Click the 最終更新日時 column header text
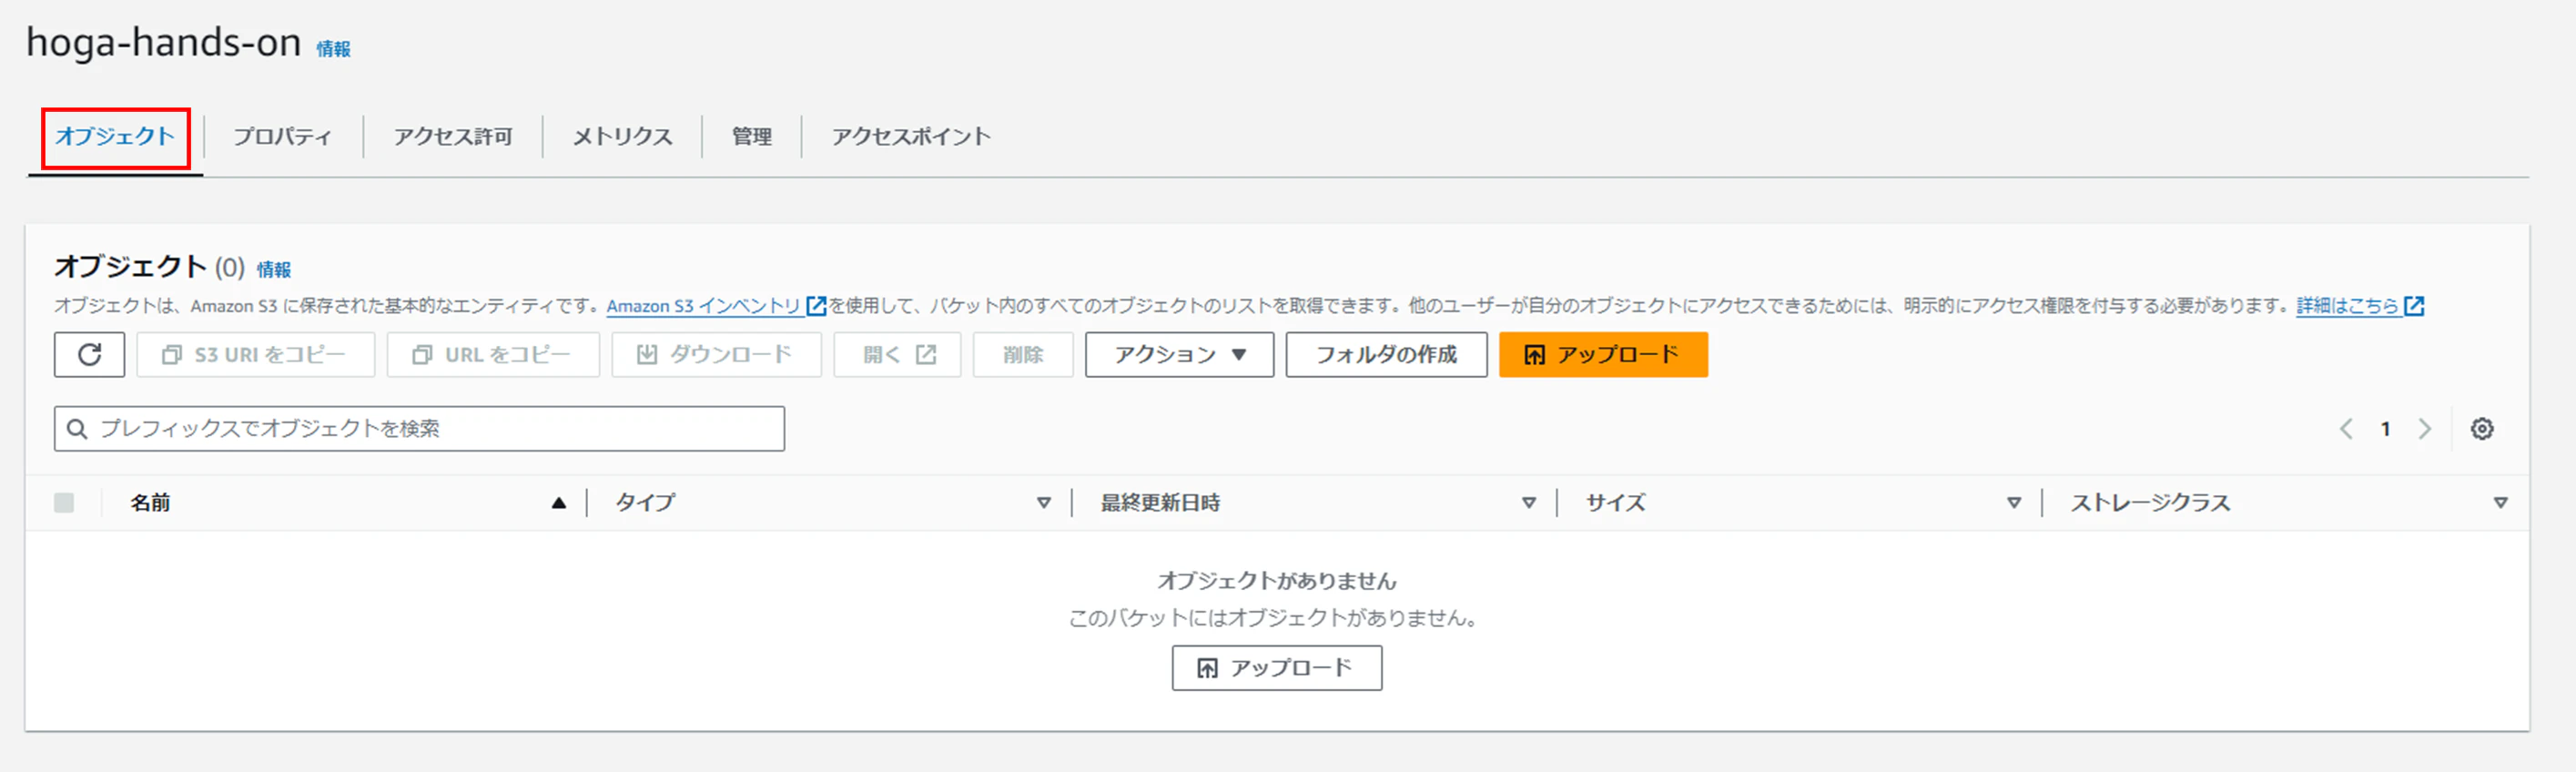The height and width of the screenshot is (772, 2576). click(x=1160, y=503)
